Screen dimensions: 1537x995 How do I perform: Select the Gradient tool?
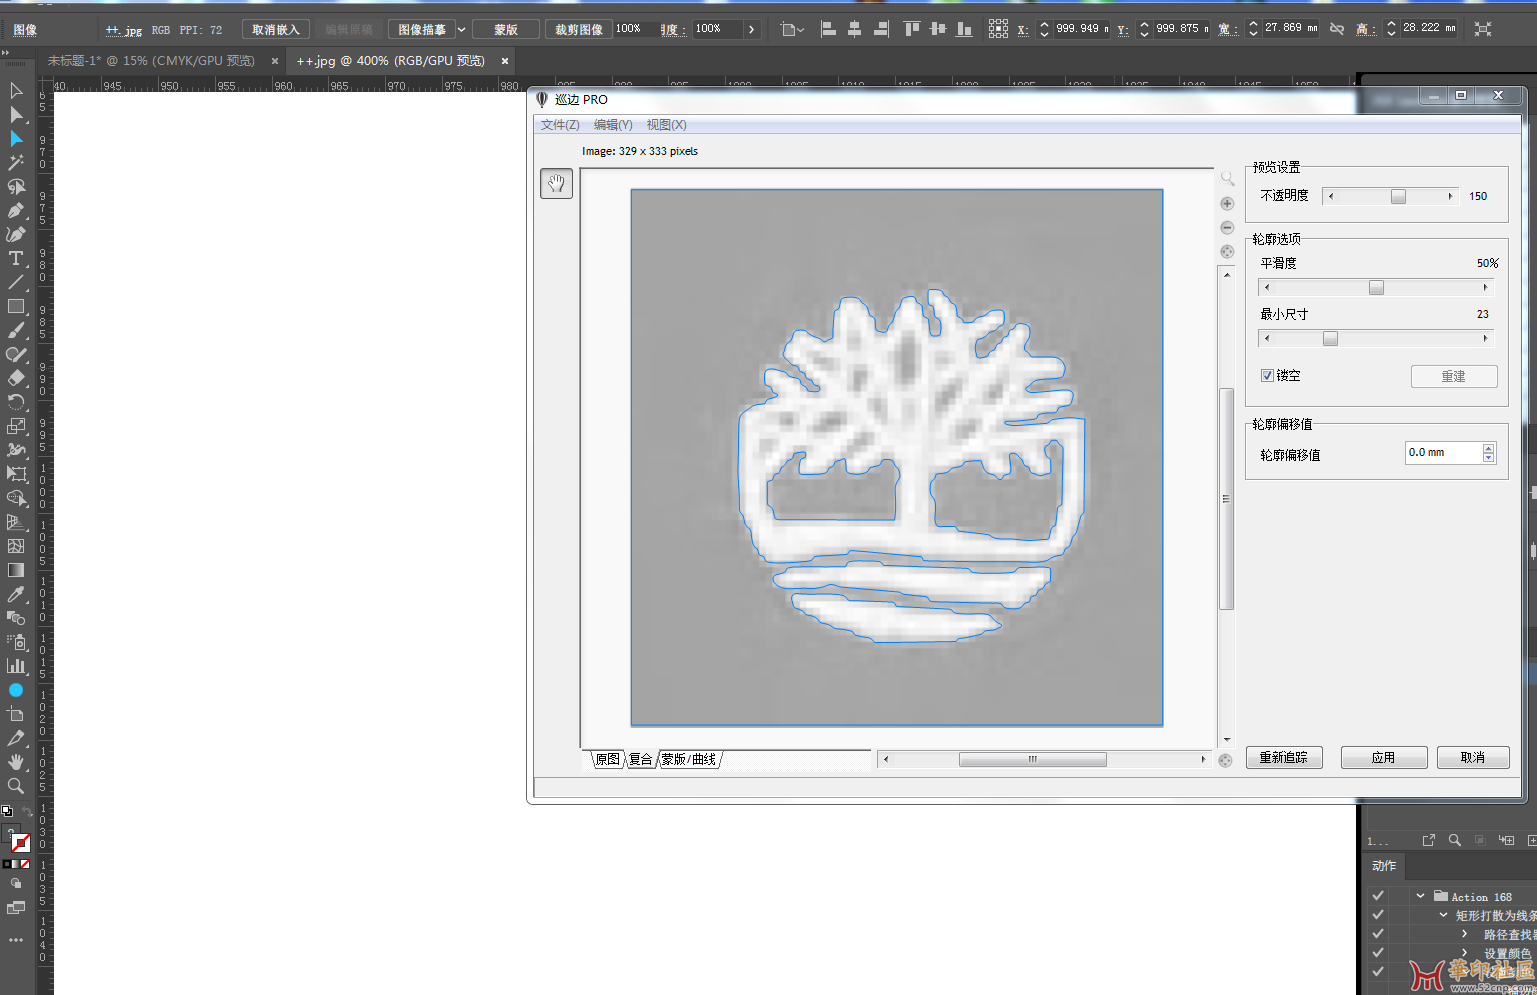[16, 570]
